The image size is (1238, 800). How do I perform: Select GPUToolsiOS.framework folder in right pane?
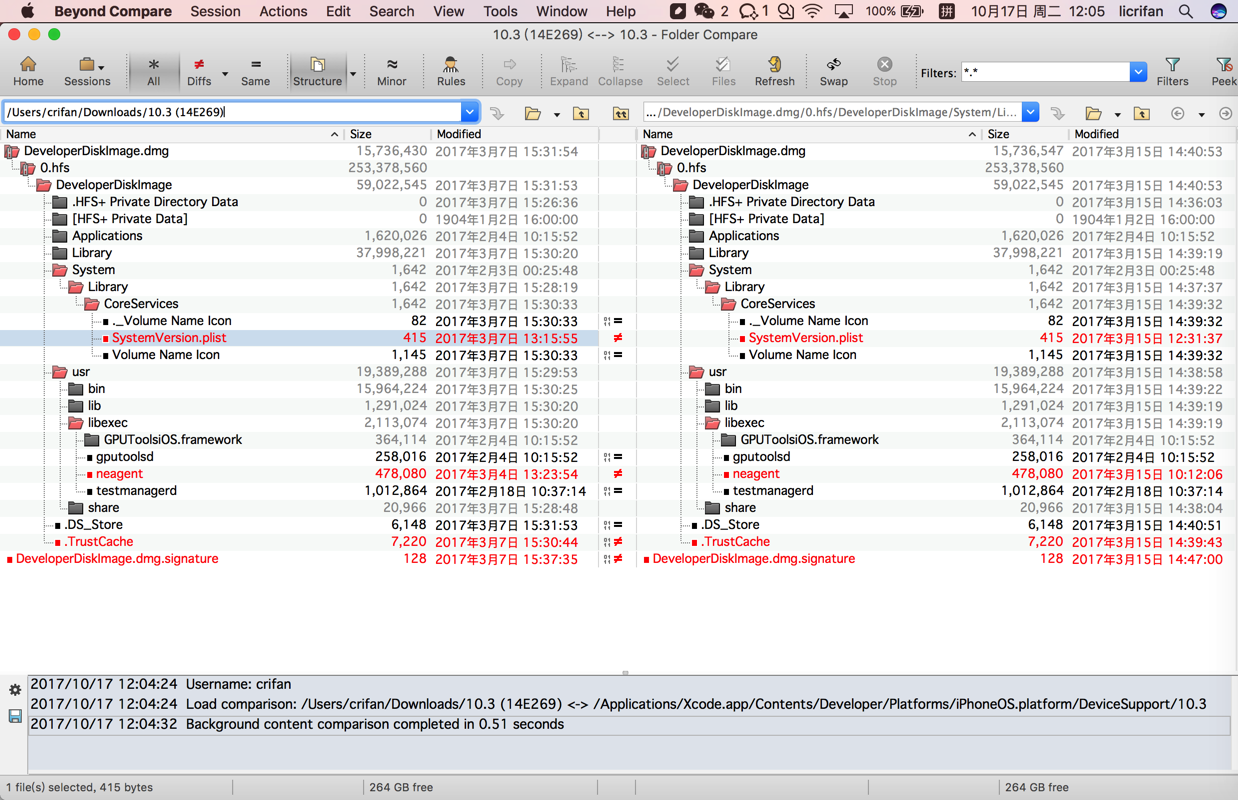click(809, 440)
